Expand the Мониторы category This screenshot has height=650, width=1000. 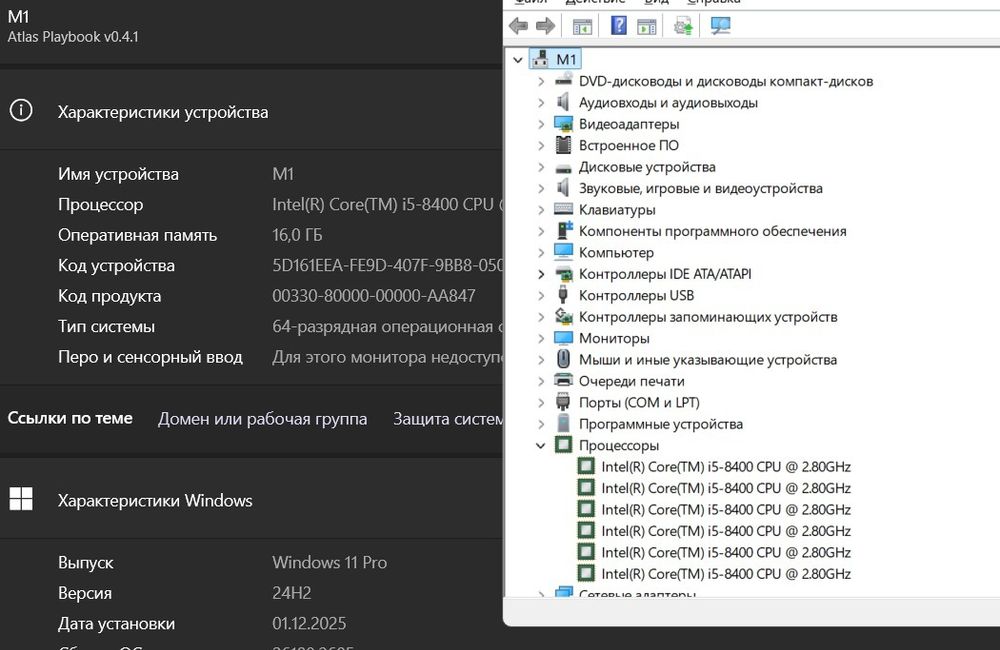point(541,338)
